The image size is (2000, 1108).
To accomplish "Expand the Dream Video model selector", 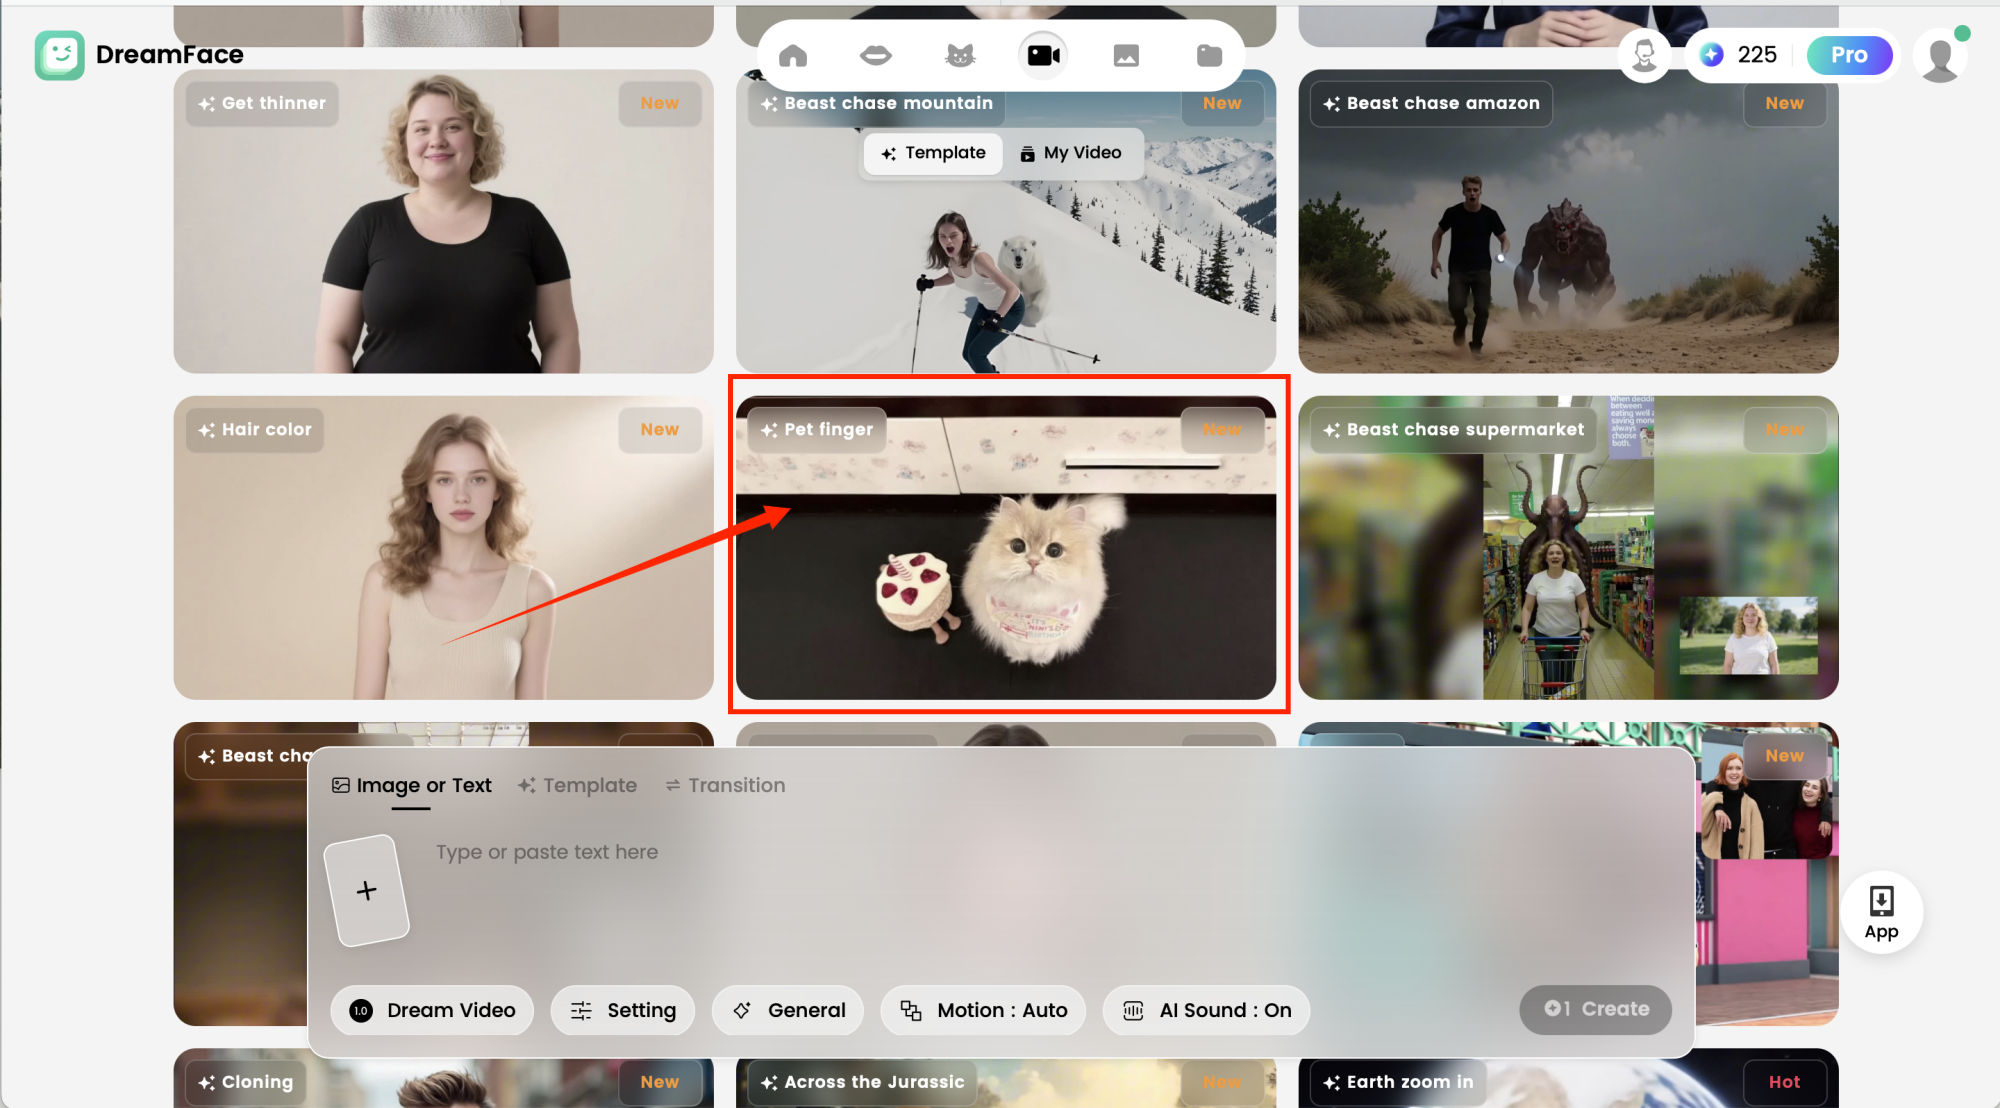I will point(432,1010).
